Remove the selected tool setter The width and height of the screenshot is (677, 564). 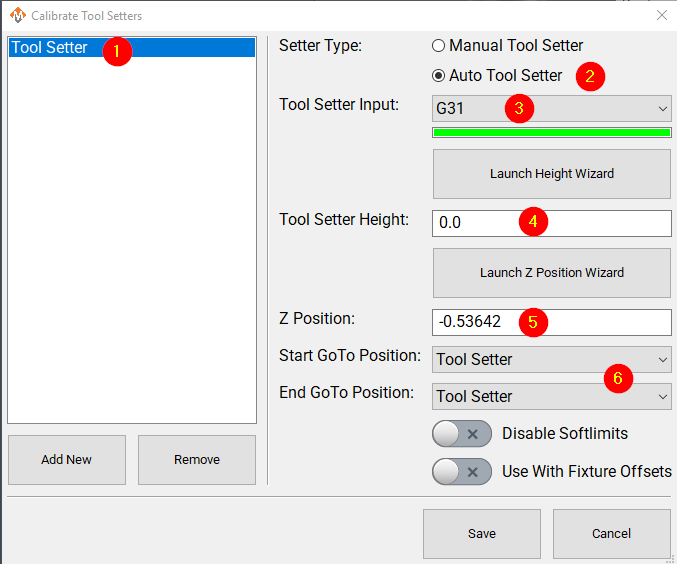(x=196, y=460)
